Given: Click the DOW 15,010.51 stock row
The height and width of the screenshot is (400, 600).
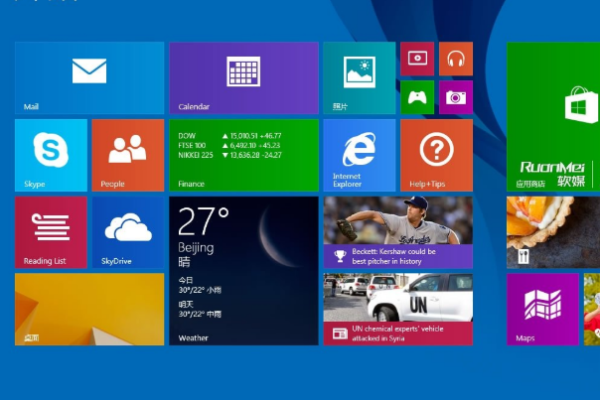Looking at the screenshot, I should [230, 136].
